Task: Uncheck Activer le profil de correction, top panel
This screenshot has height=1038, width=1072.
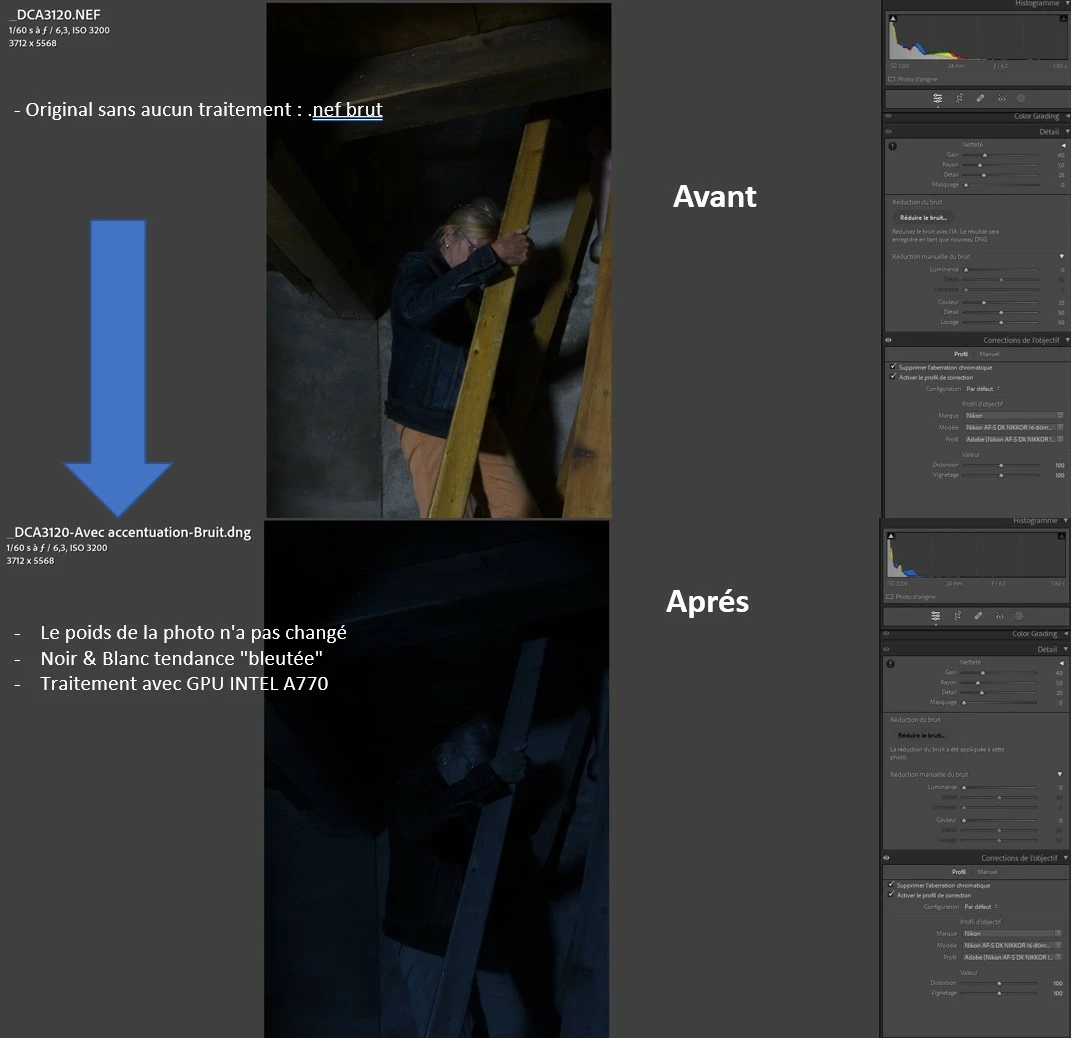Action: 893,377
